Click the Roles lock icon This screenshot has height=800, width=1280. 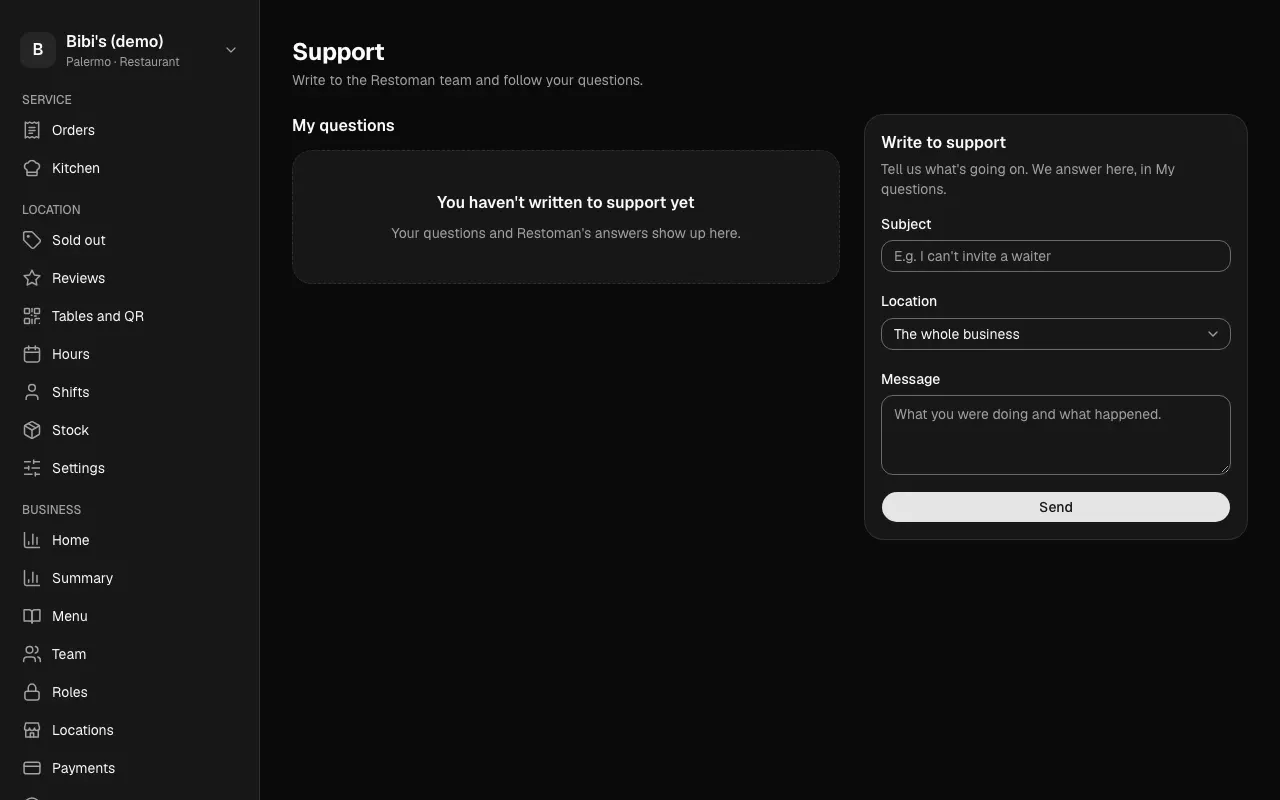(x=32, y=692)
